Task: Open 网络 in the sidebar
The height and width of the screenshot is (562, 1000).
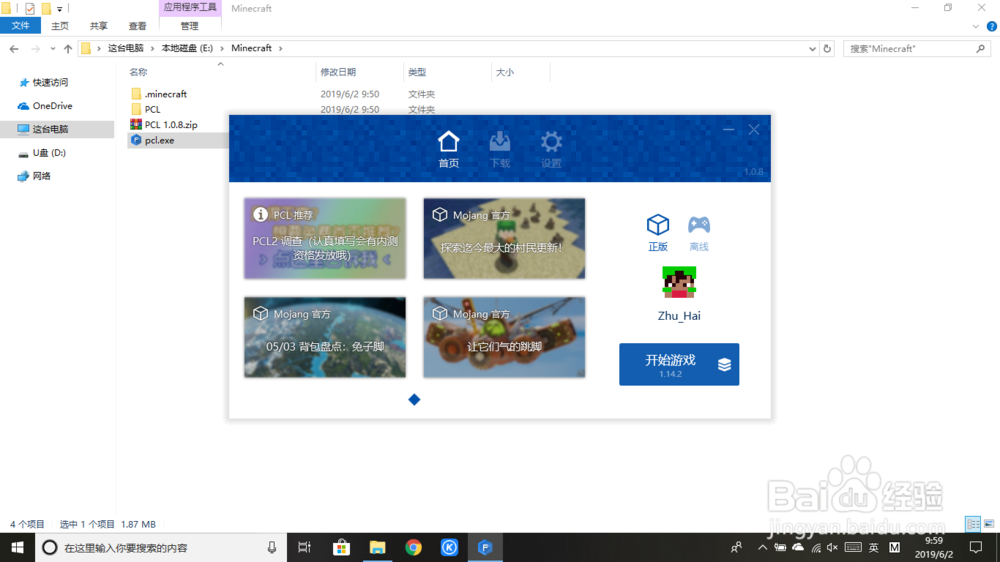Action: click(x=34, y=176)
